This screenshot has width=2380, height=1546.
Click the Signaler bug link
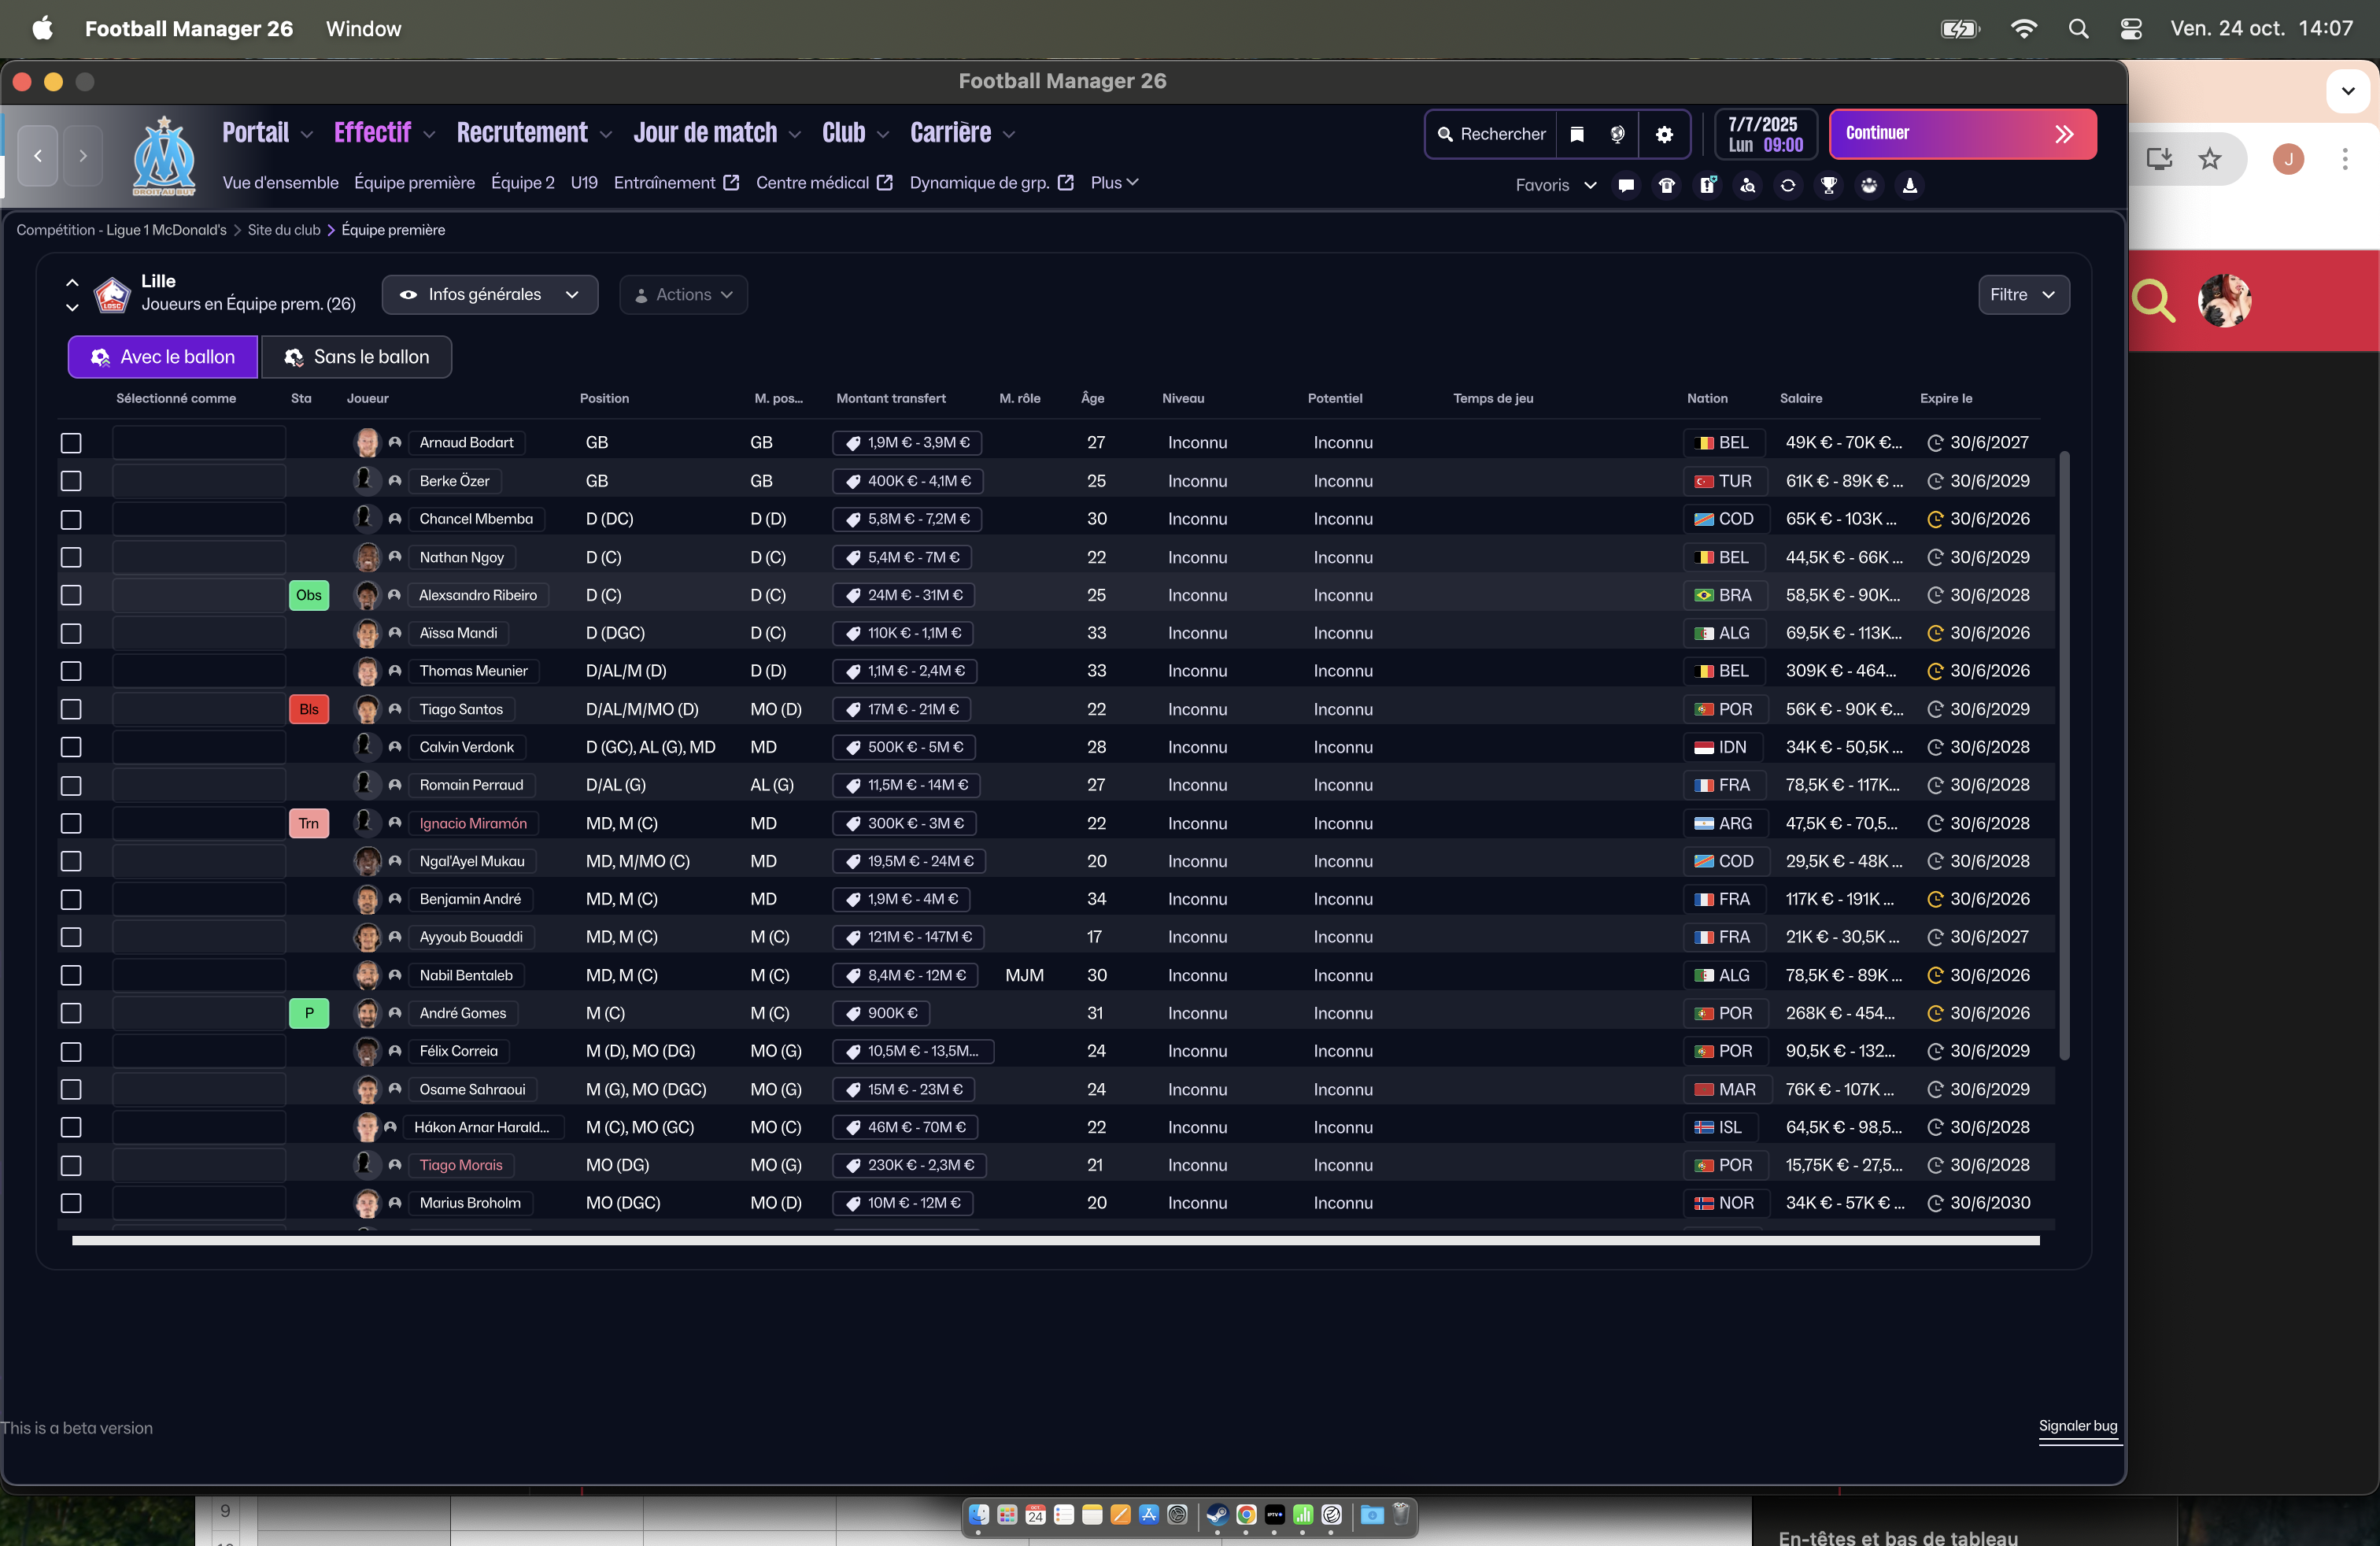pyautogui.click(x=2077, y=1426)
